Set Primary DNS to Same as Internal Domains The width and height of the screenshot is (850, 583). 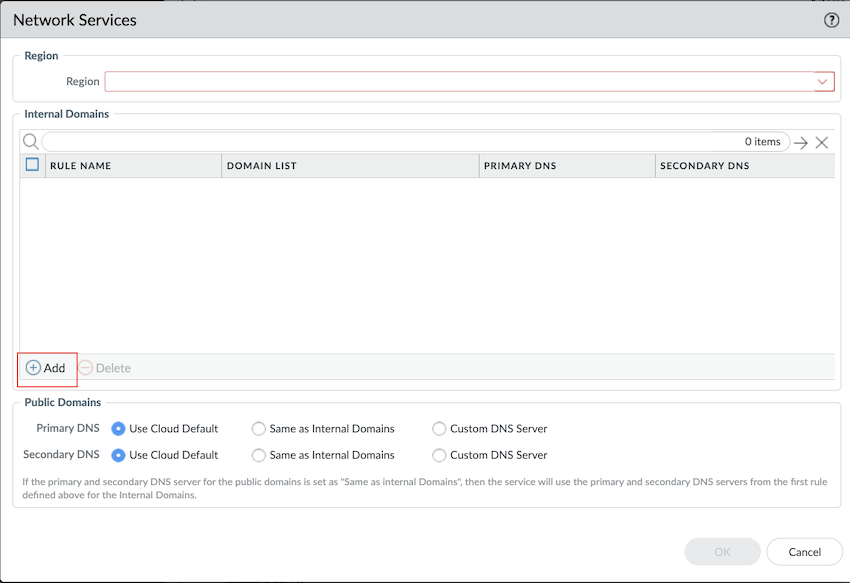260,429
